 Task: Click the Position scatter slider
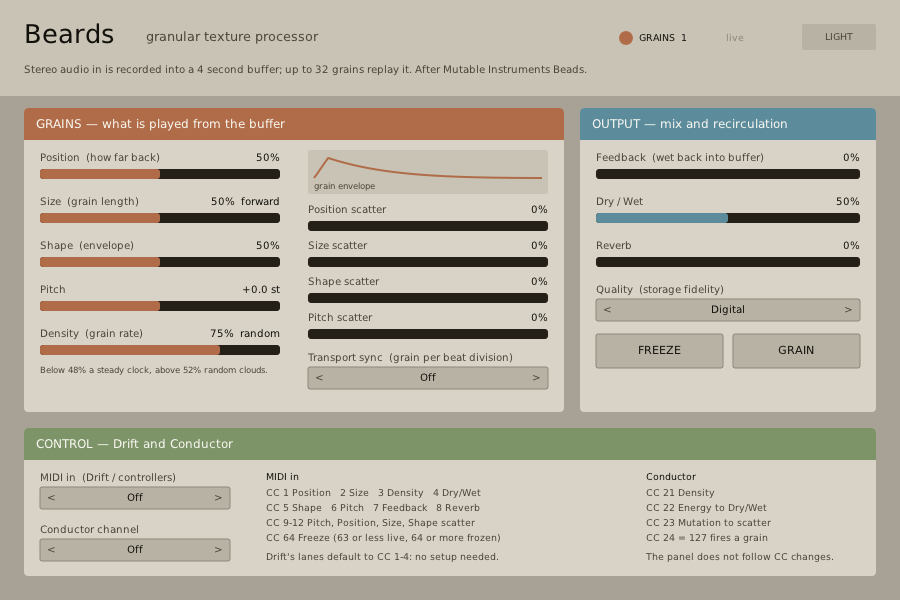point(428,226)
